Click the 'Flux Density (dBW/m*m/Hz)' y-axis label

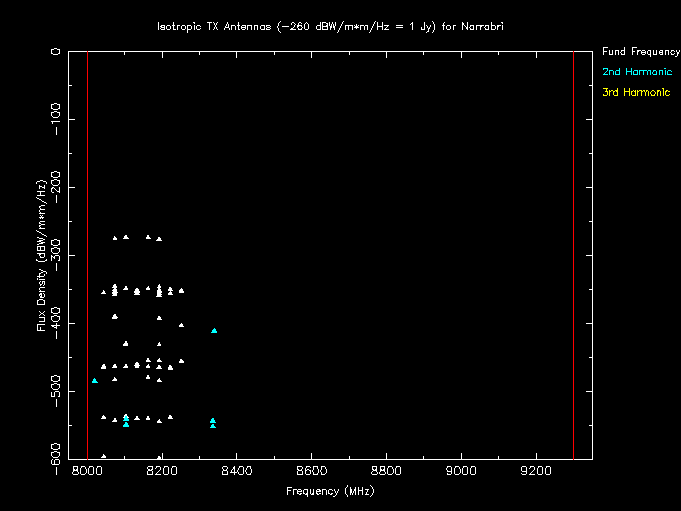click(42, 255)
